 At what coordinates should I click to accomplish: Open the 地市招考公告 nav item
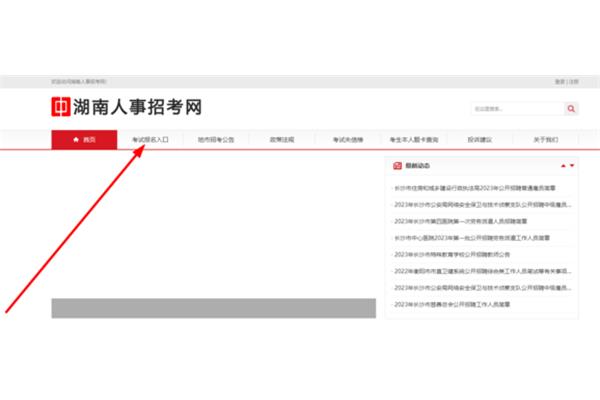pyautogui.click(x=216, y=140)
